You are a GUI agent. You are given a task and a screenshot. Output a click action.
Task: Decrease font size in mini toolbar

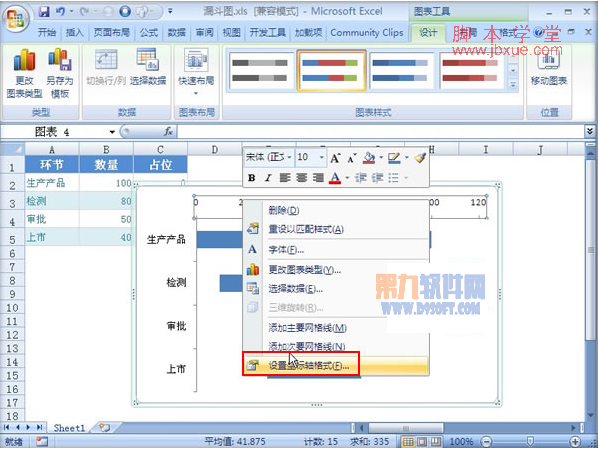pyautogui.click(x=352, y=158)
